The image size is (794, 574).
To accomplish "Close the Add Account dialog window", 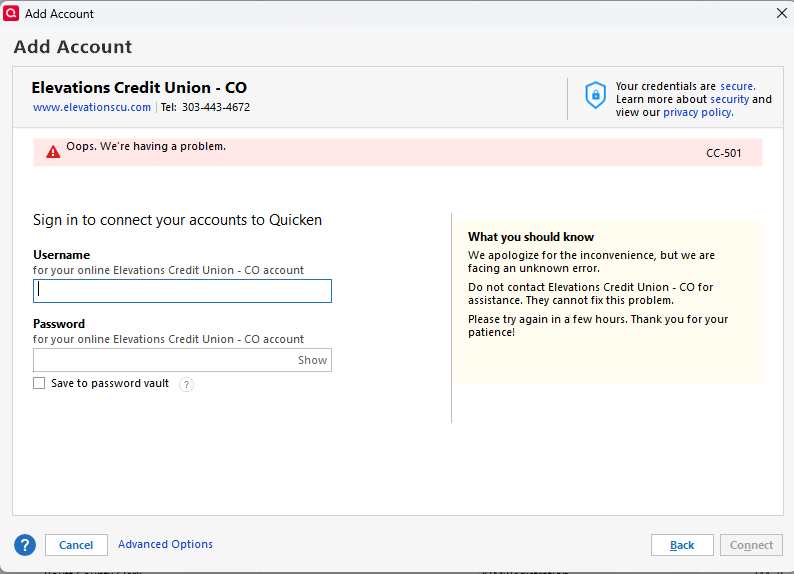I will (x=781, y=13).
